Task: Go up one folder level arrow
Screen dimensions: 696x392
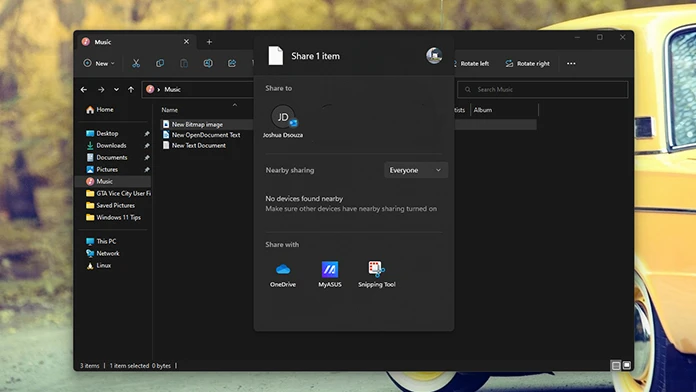Action: [x=131, y=90]
